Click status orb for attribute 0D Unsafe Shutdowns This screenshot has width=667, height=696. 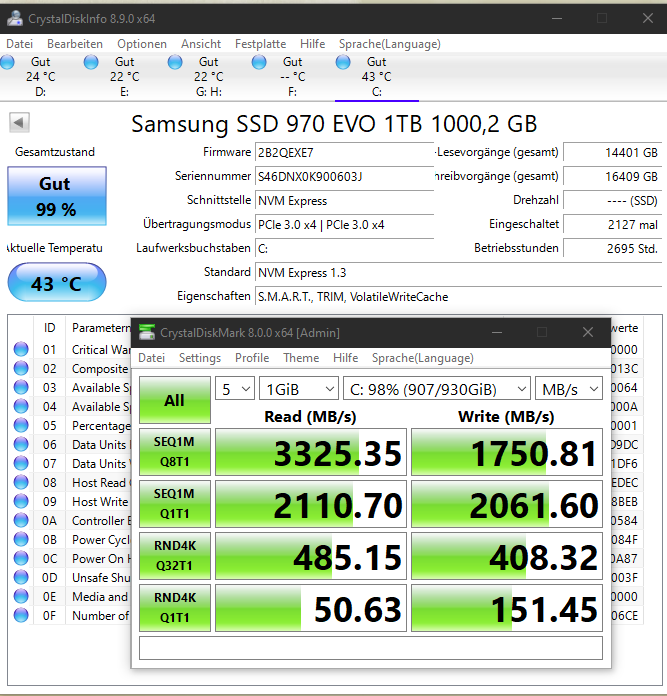21,577
